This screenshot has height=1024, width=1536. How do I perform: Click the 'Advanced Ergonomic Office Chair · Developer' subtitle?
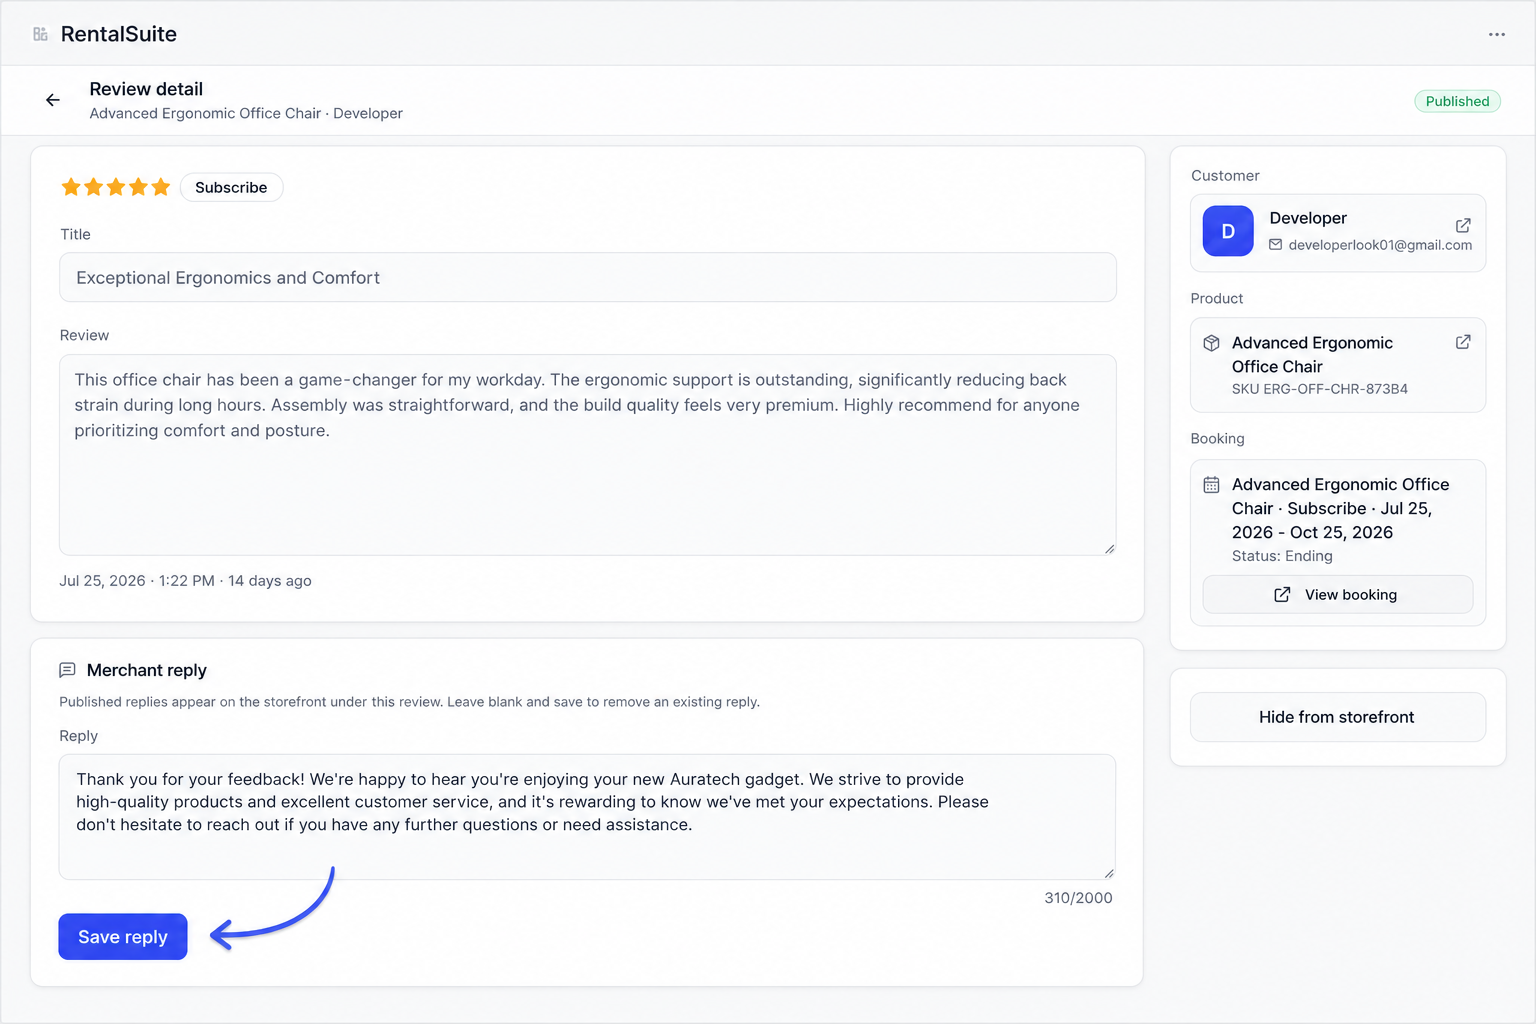click(246, 114)
